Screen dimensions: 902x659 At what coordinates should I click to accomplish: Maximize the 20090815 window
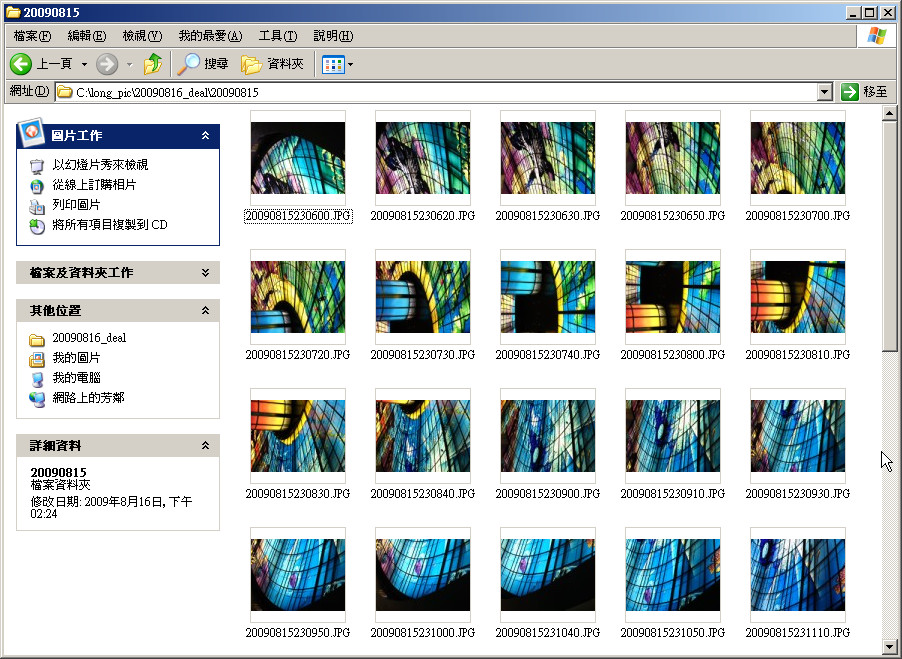pyautogui.click(x=871, y=12)
